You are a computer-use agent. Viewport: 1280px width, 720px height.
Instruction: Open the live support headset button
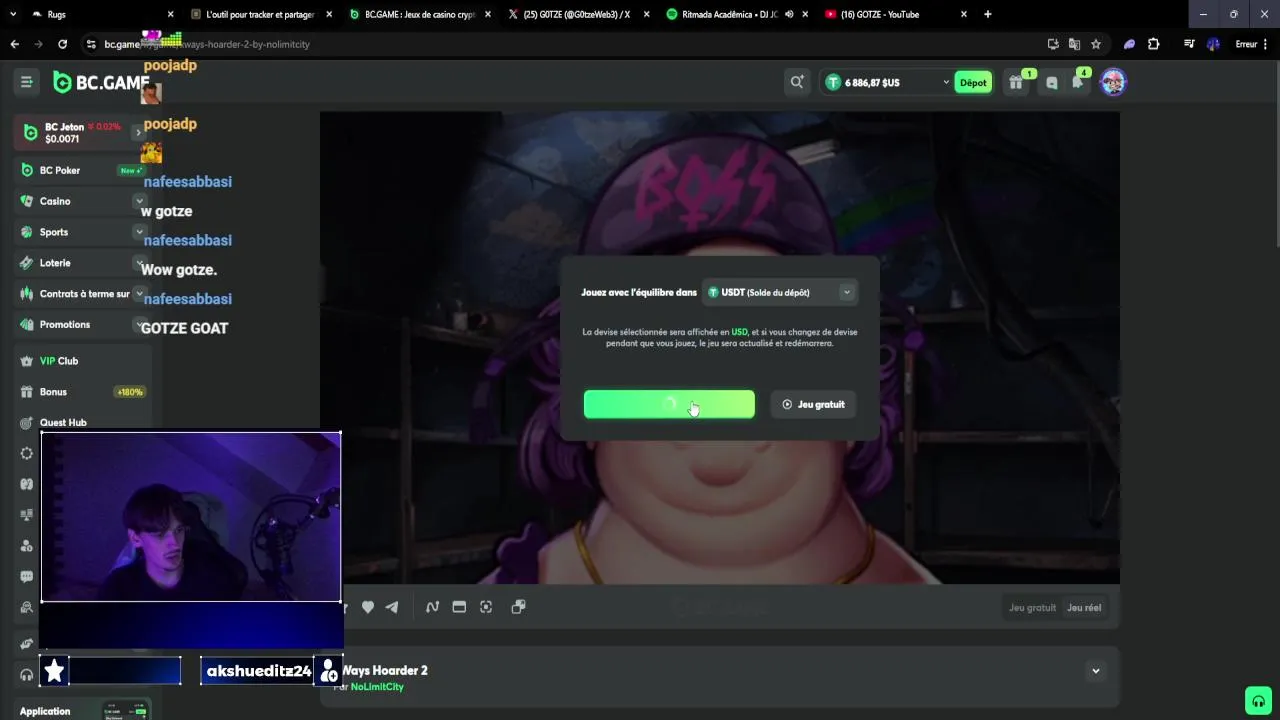point(1258,700)
